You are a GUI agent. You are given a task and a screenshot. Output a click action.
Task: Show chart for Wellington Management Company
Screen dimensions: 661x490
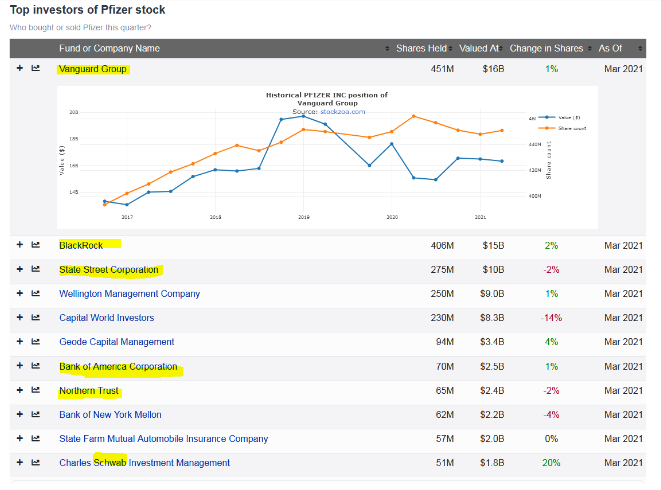pyautogui.click(x=35, y=293)
